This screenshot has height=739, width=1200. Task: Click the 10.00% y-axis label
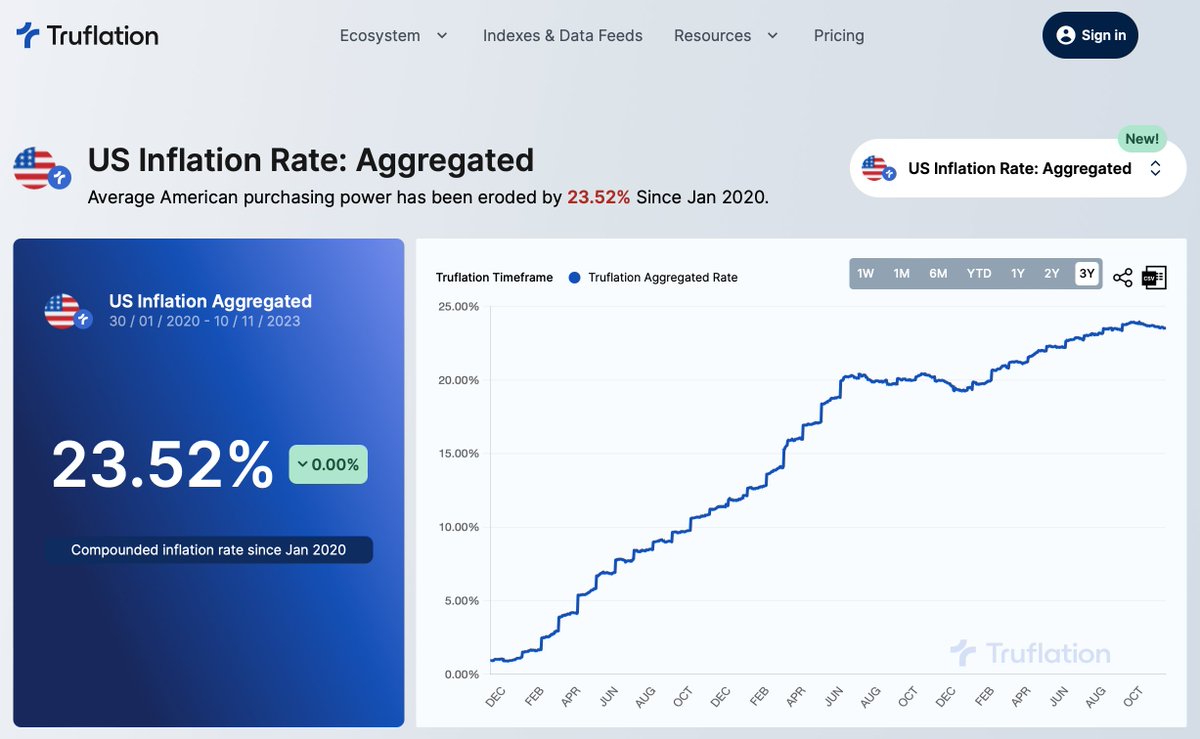pyautogui.click(x=459, y=527)
